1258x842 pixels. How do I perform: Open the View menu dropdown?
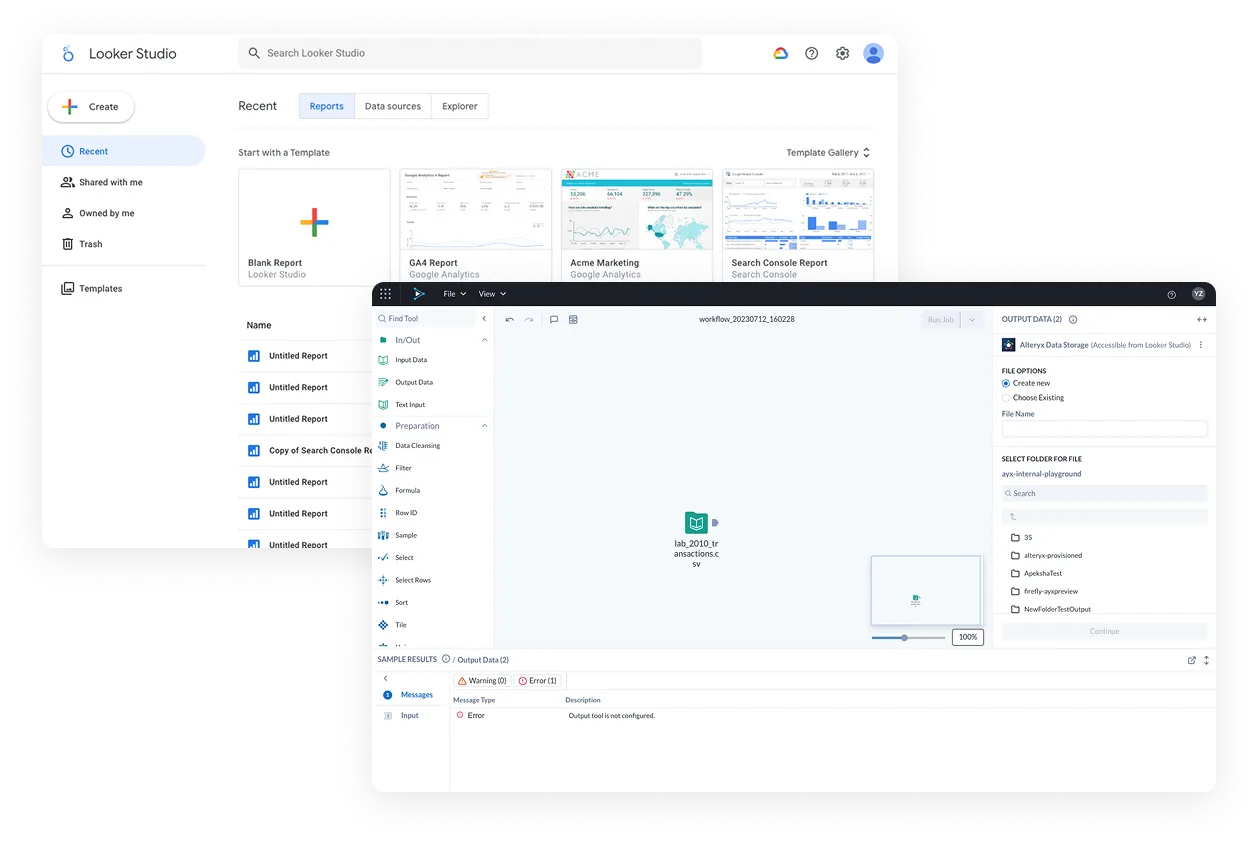(x=492, y=294)
